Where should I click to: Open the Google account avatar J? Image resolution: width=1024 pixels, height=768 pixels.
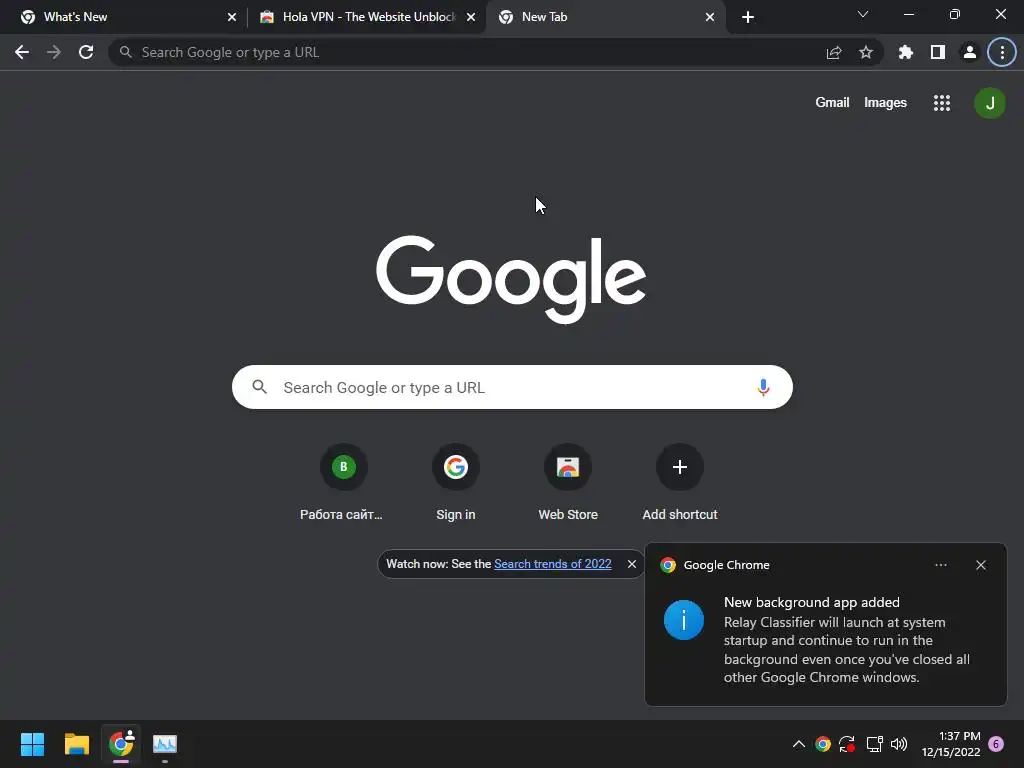[989, 103]
